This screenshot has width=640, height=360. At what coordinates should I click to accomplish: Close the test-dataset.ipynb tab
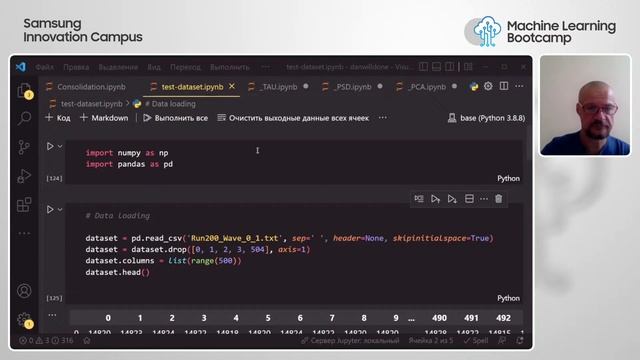click(x=232, y=87)
